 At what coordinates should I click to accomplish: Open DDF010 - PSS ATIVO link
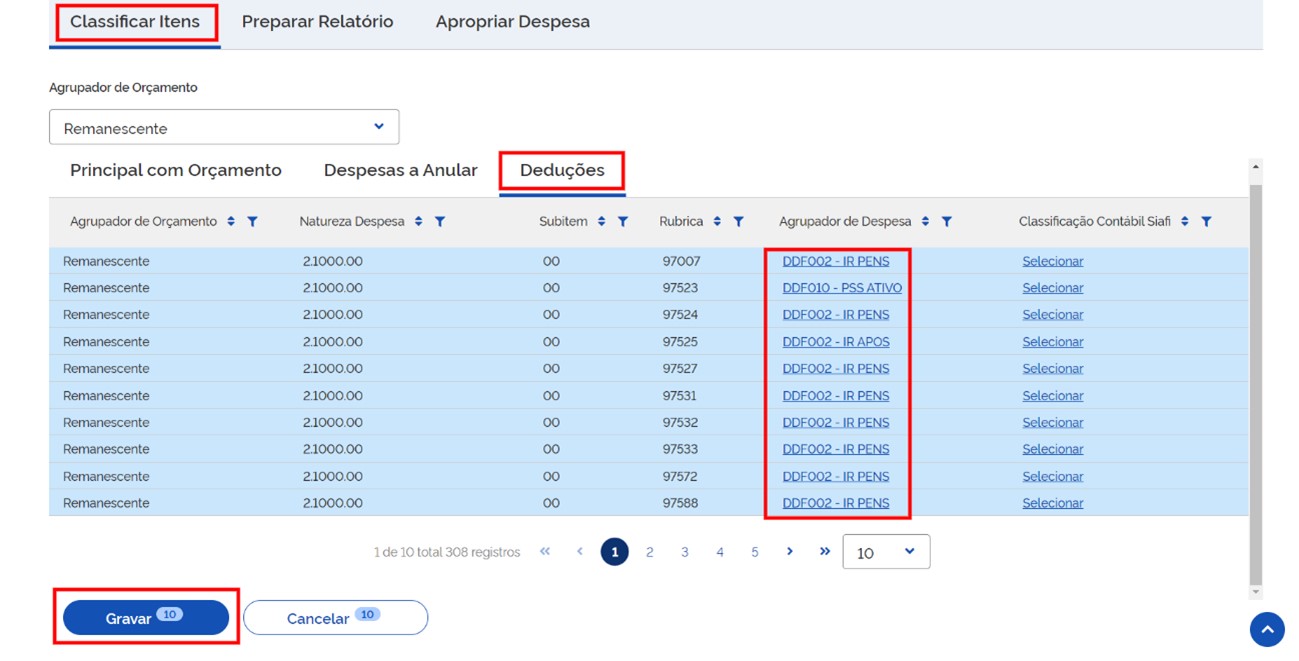tap(841, 288)
